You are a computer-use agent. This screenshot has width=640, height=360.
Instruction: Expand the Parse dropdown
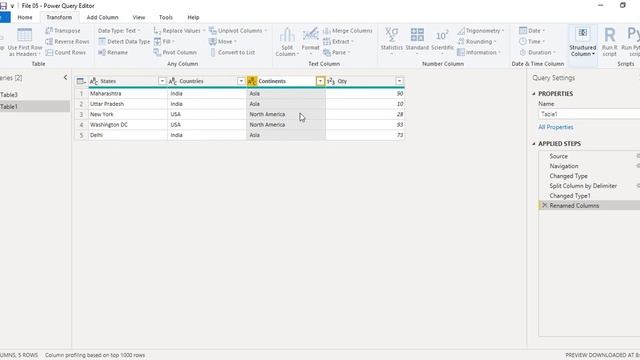coord(337,52)
